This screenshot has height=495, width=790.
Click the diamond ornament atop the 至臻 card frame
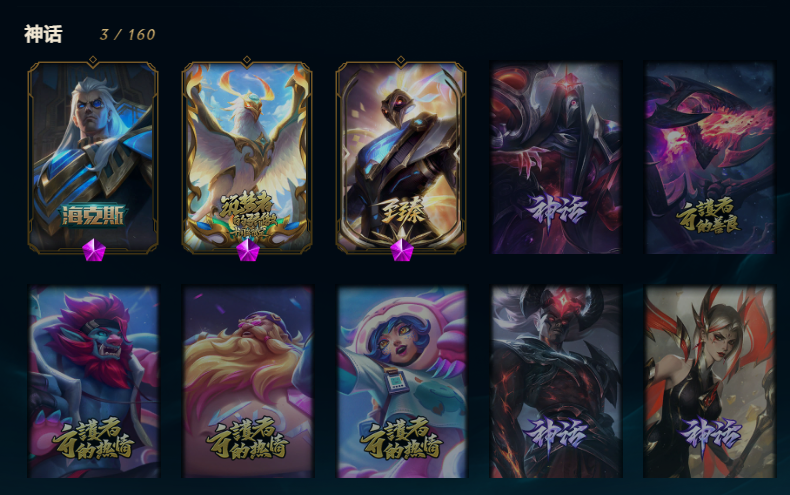click(x=401, y=61)
